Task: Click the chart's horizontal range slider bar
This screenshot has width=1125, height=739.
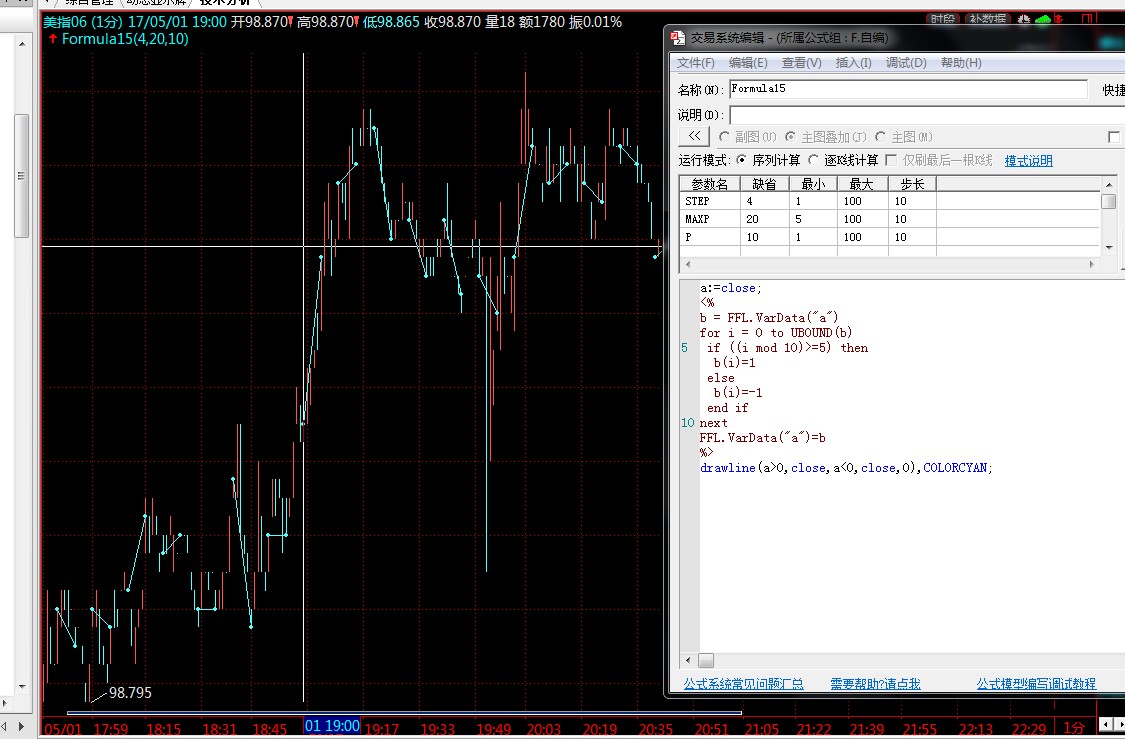Action: click(x=404, y=712)
